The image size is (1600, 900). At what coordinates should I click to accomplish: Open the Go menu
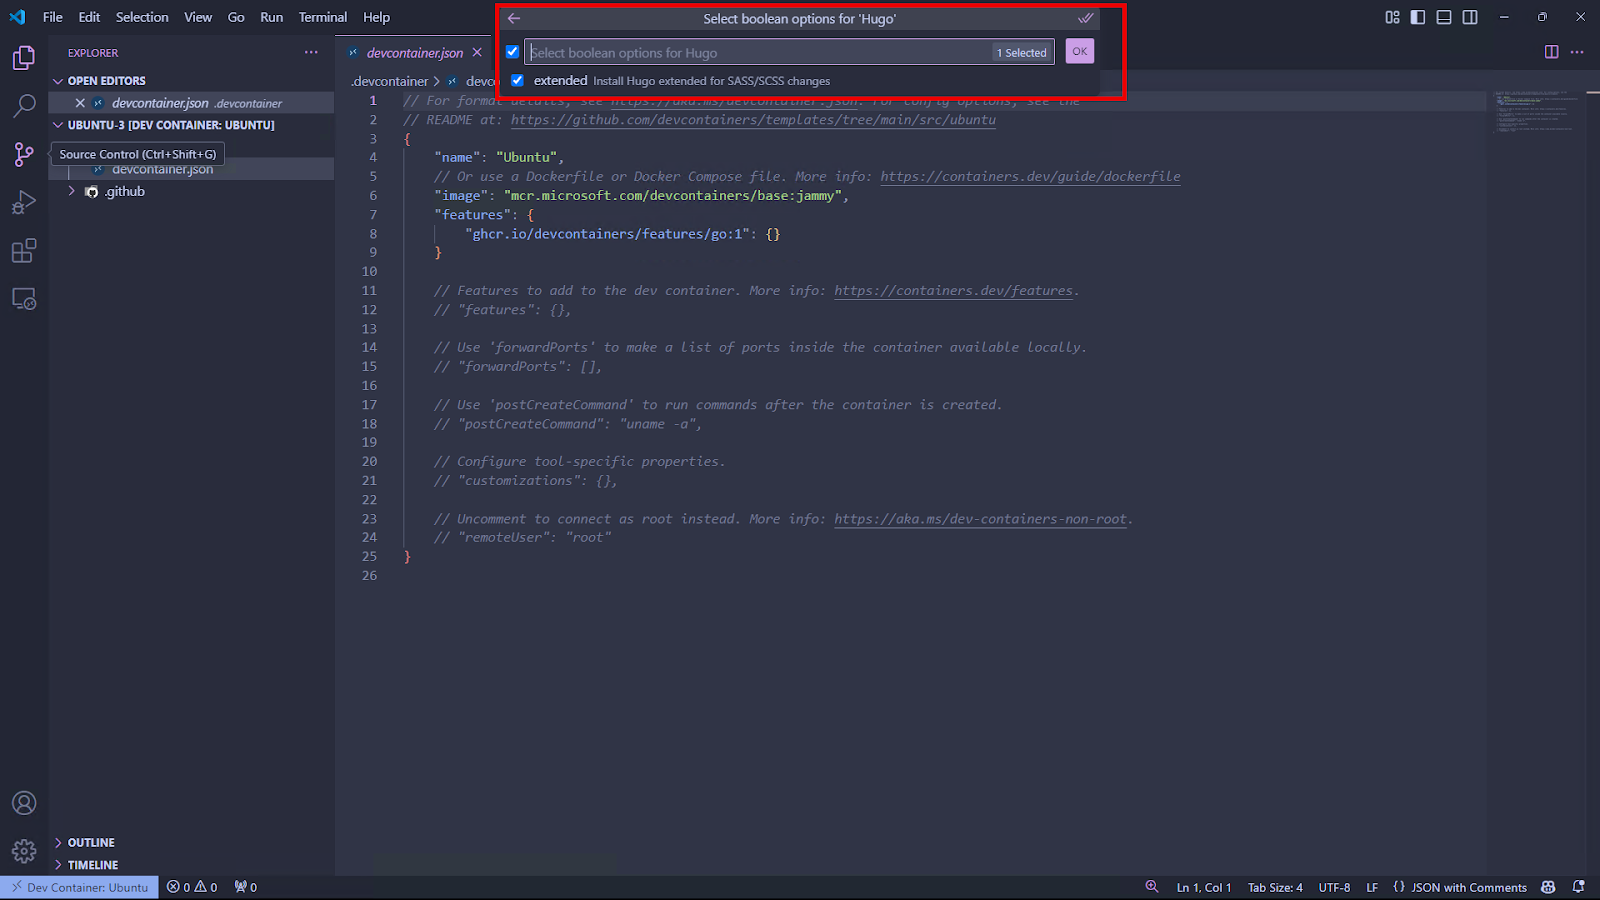[x=236, y=17]
